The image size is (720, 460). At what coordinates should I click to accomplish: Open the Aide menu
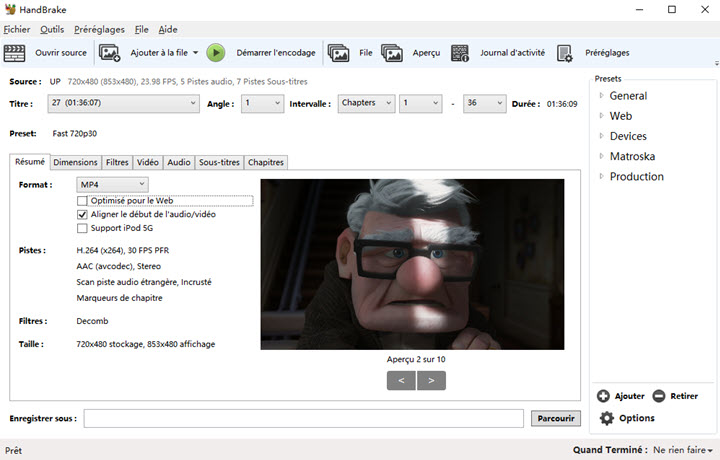(168, 29)
